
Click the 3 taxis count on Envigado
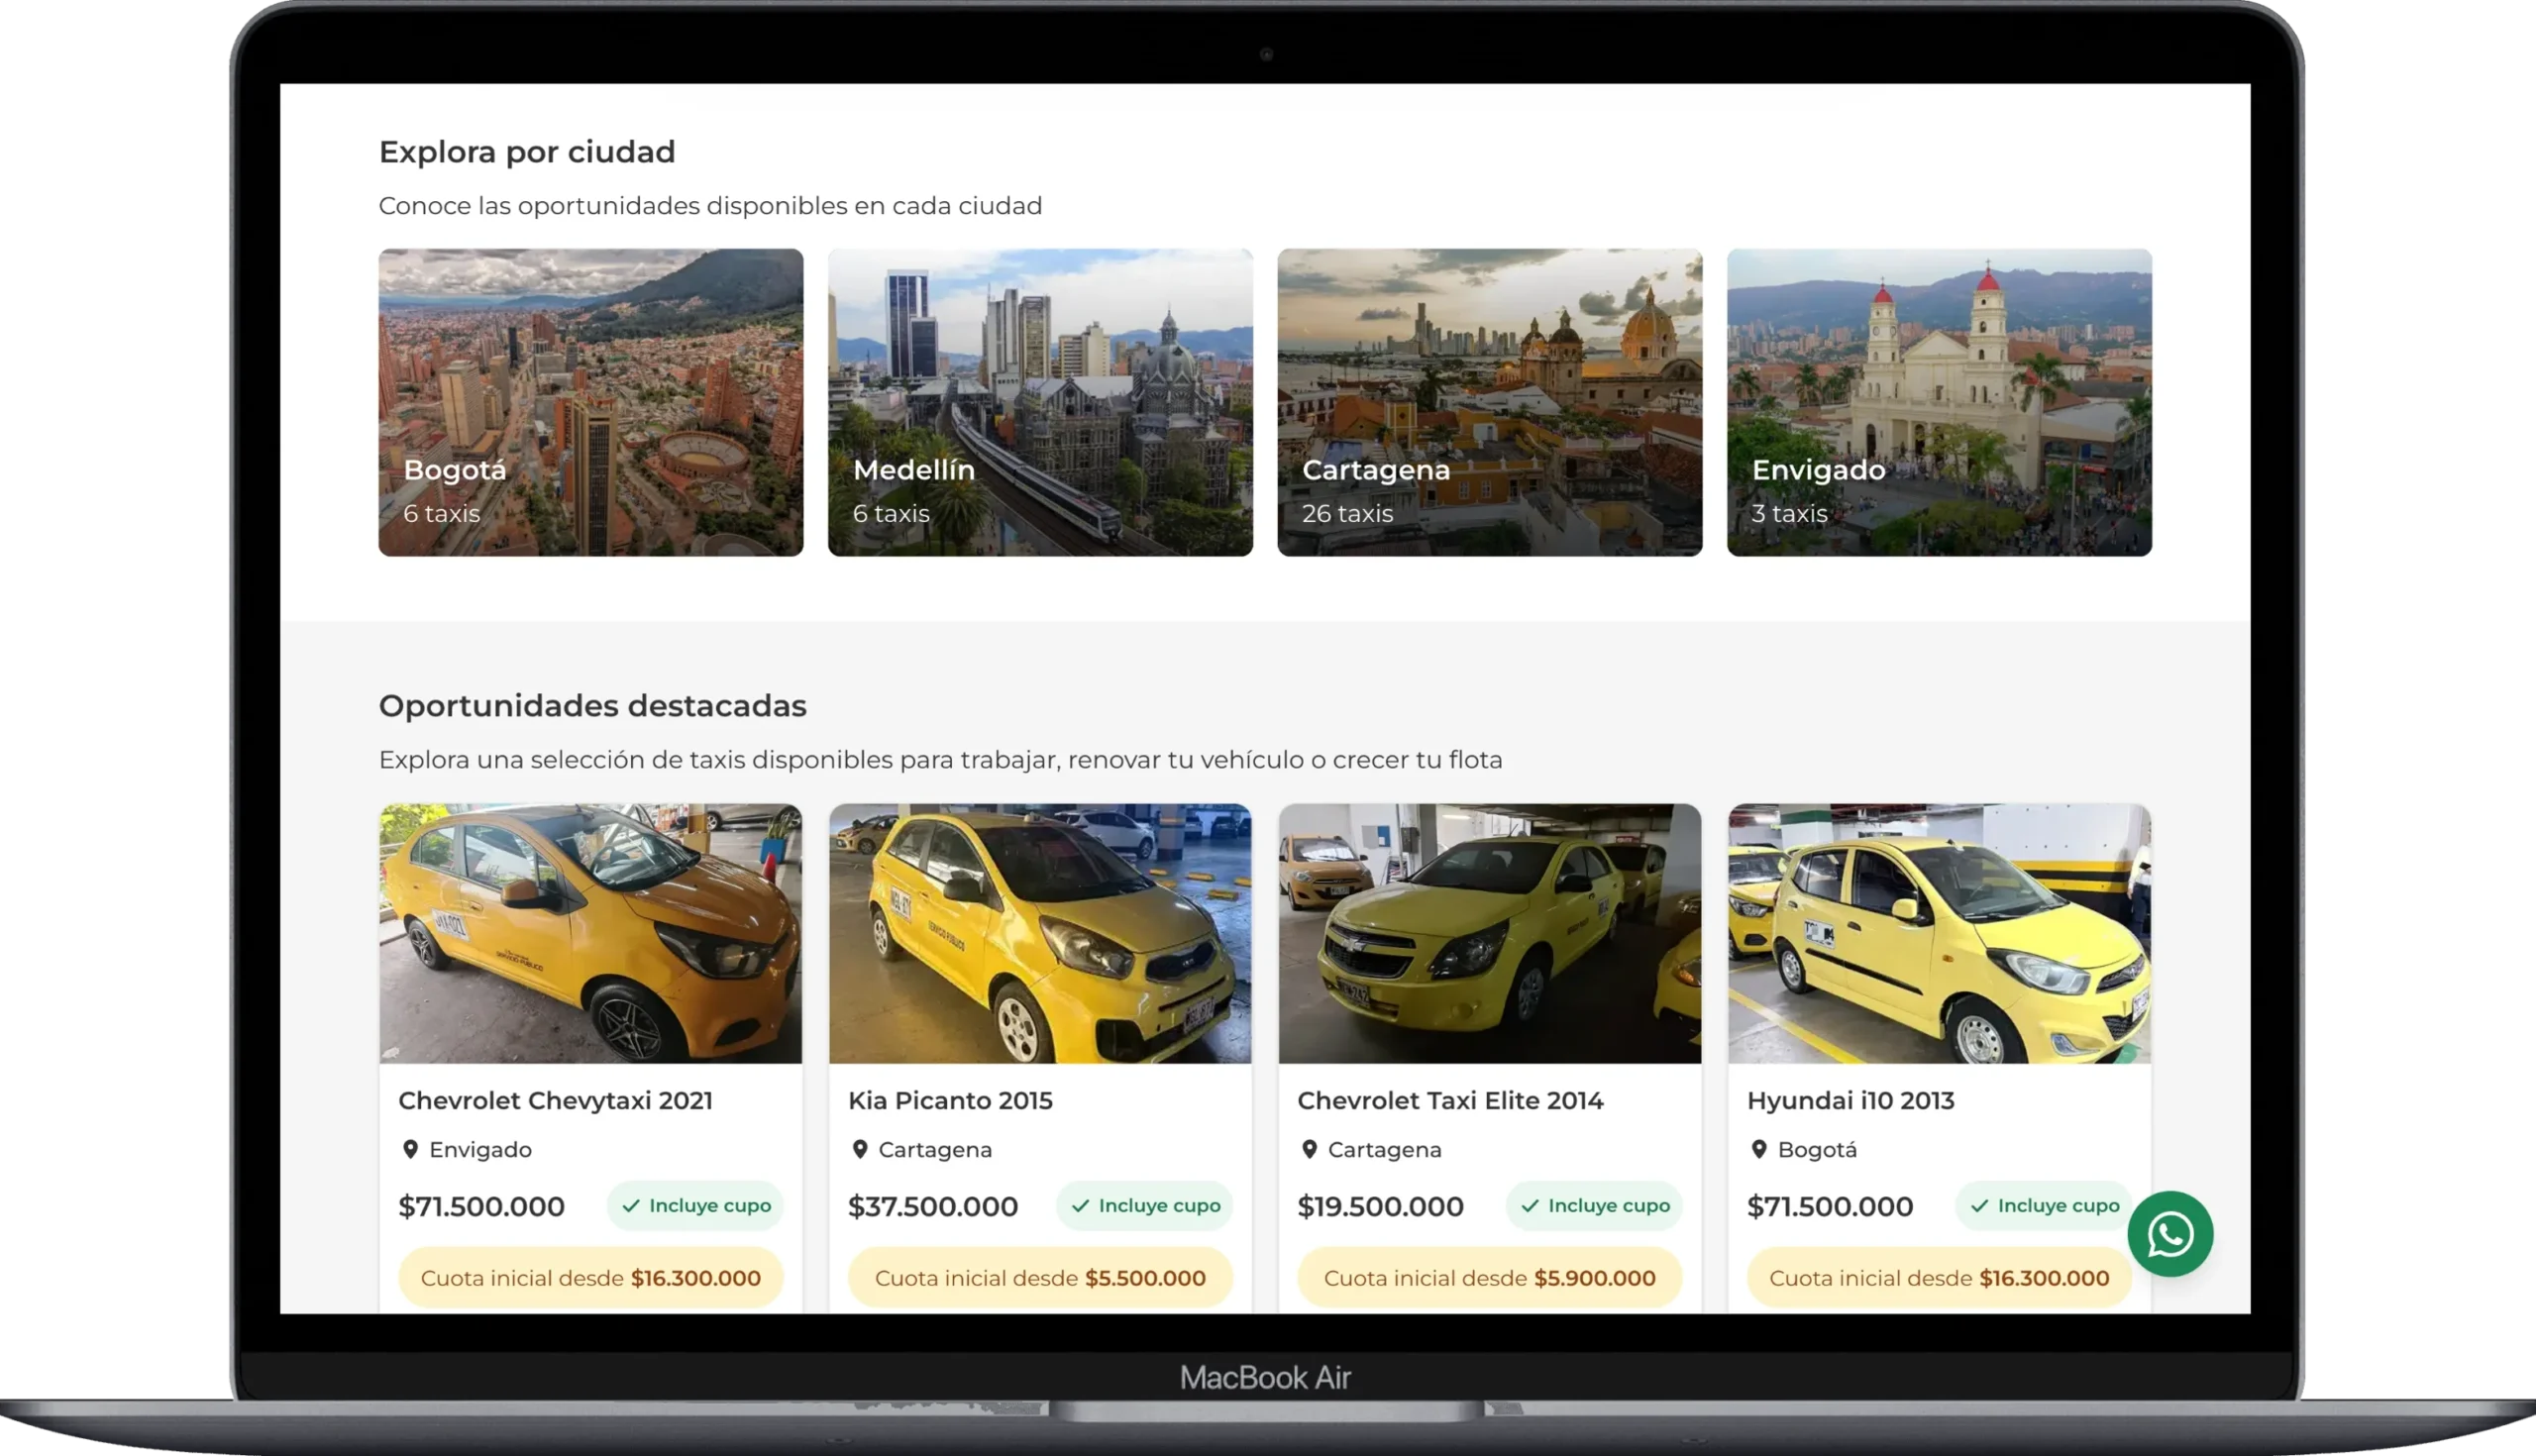click(1789, 513)
